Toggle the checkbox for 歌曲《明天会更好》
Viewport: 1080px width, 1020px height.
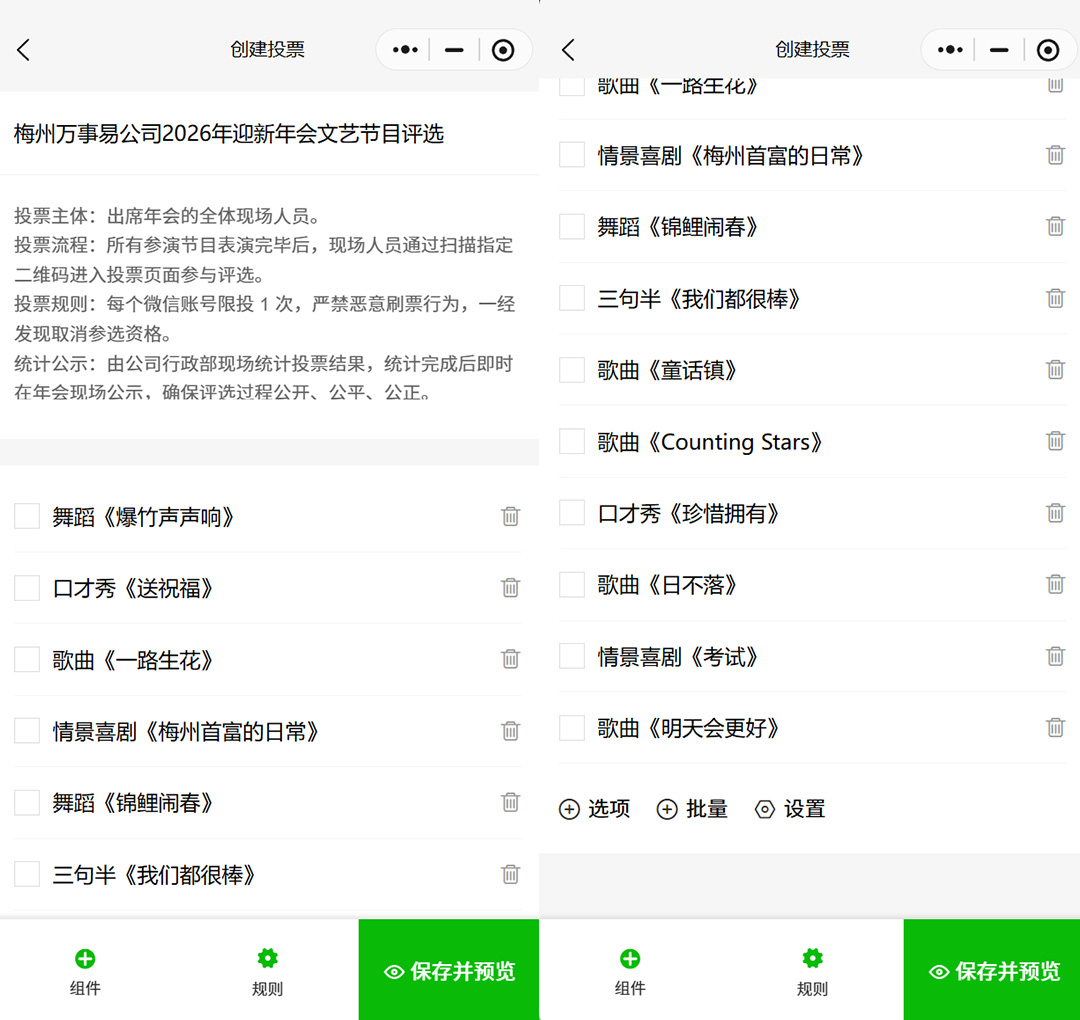(572, 727)
